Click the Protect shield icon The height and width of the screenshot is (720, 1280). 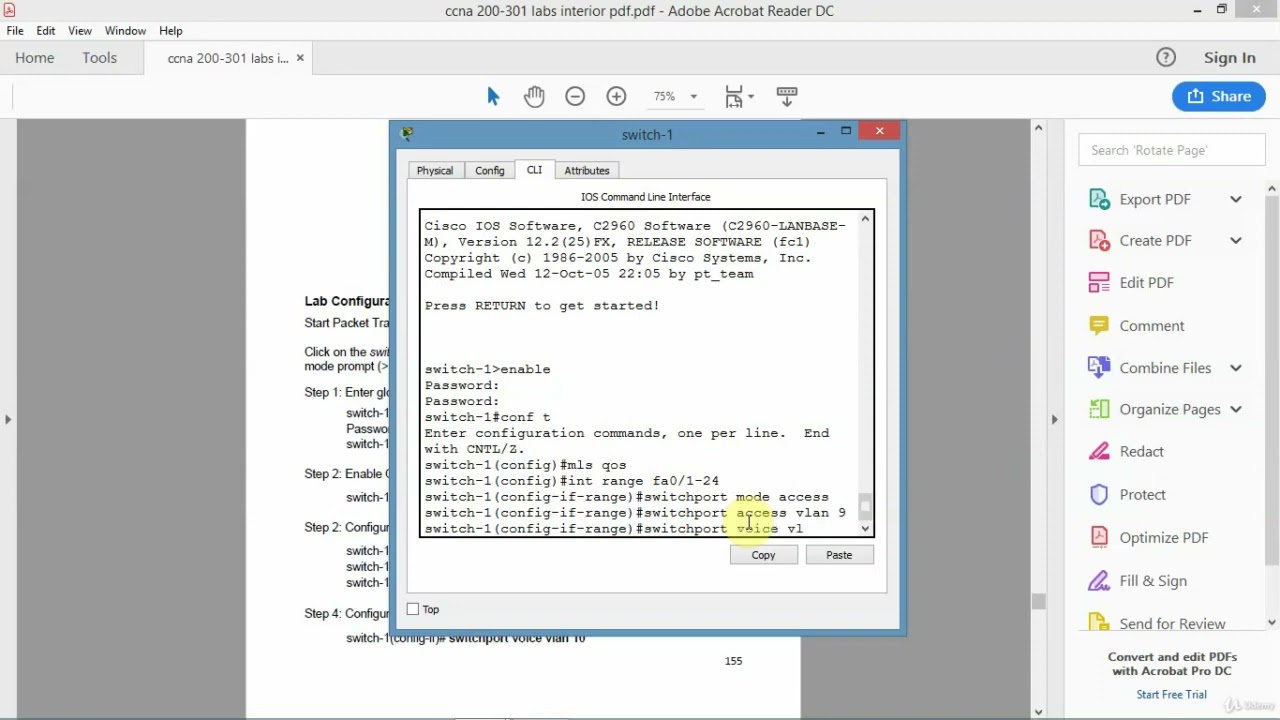tap(1099, 494)
